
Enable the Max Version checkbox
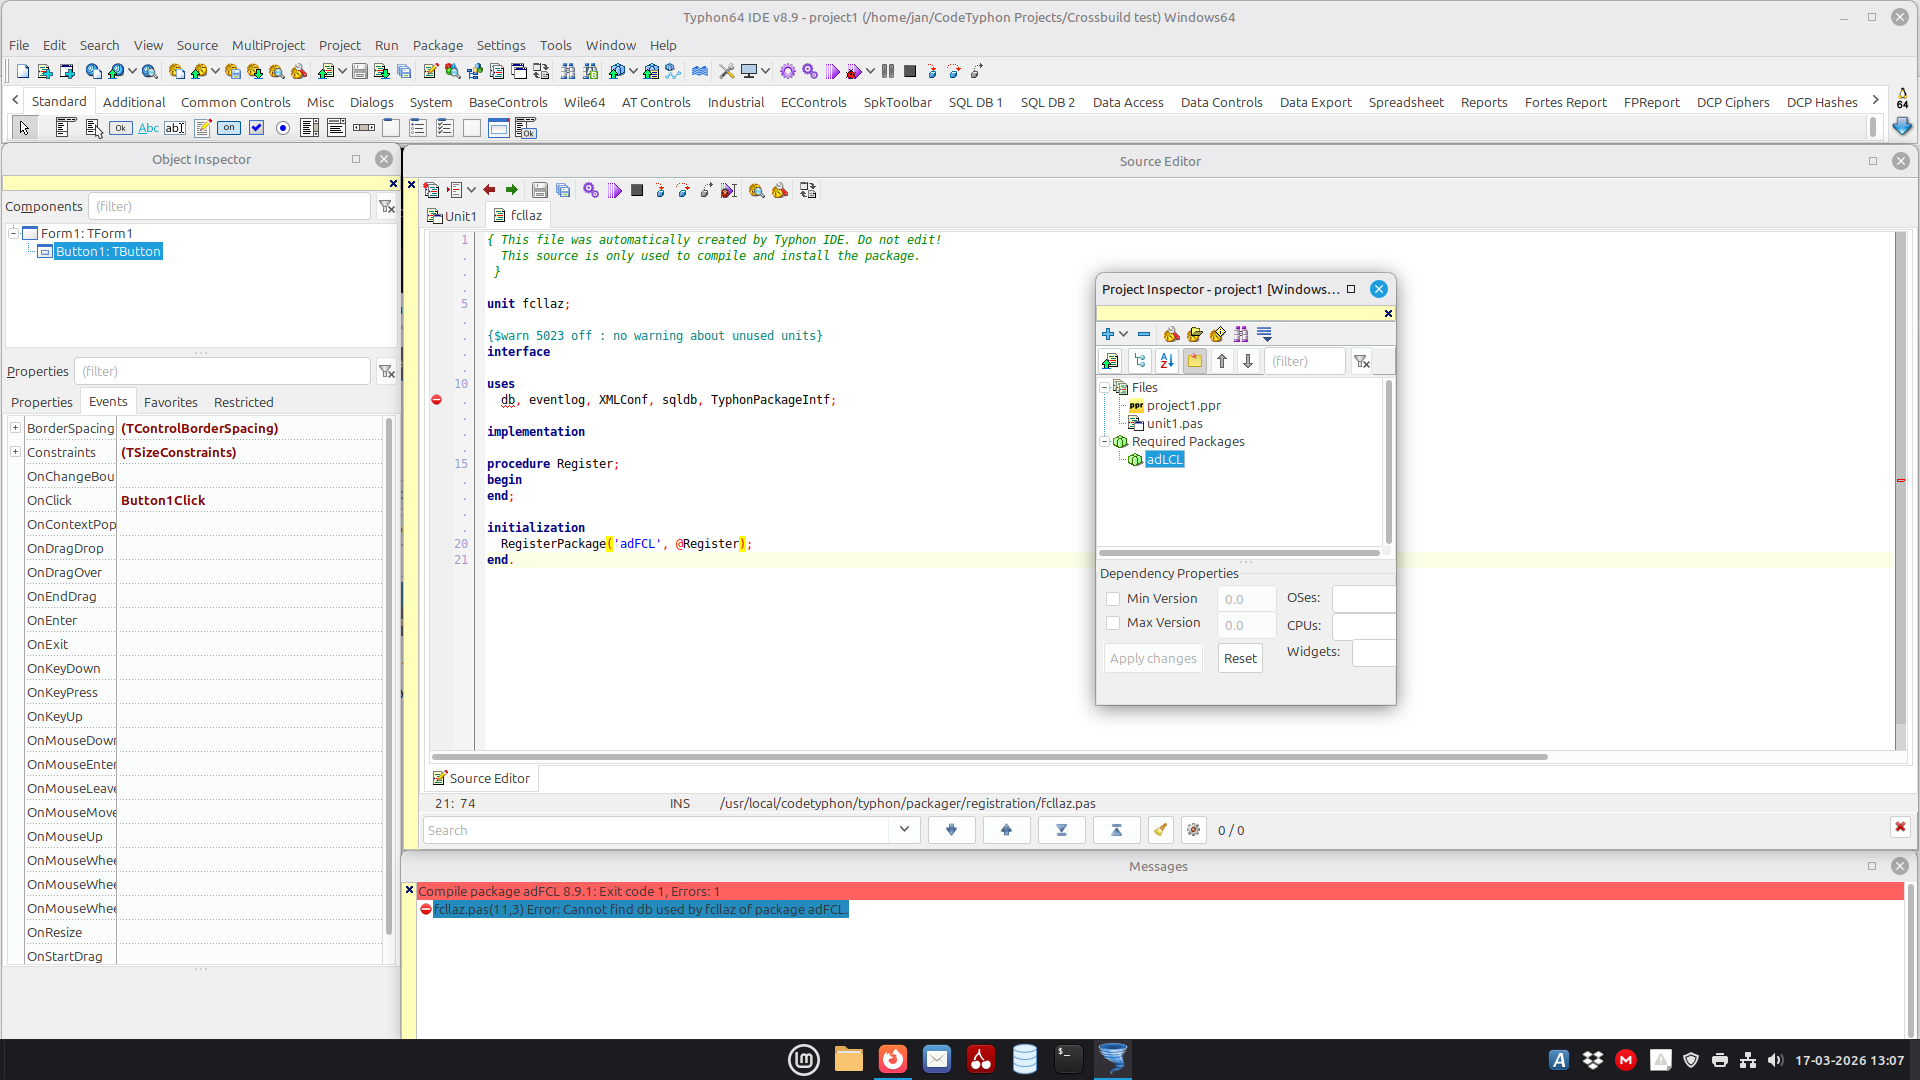(x=1113, y=623)
